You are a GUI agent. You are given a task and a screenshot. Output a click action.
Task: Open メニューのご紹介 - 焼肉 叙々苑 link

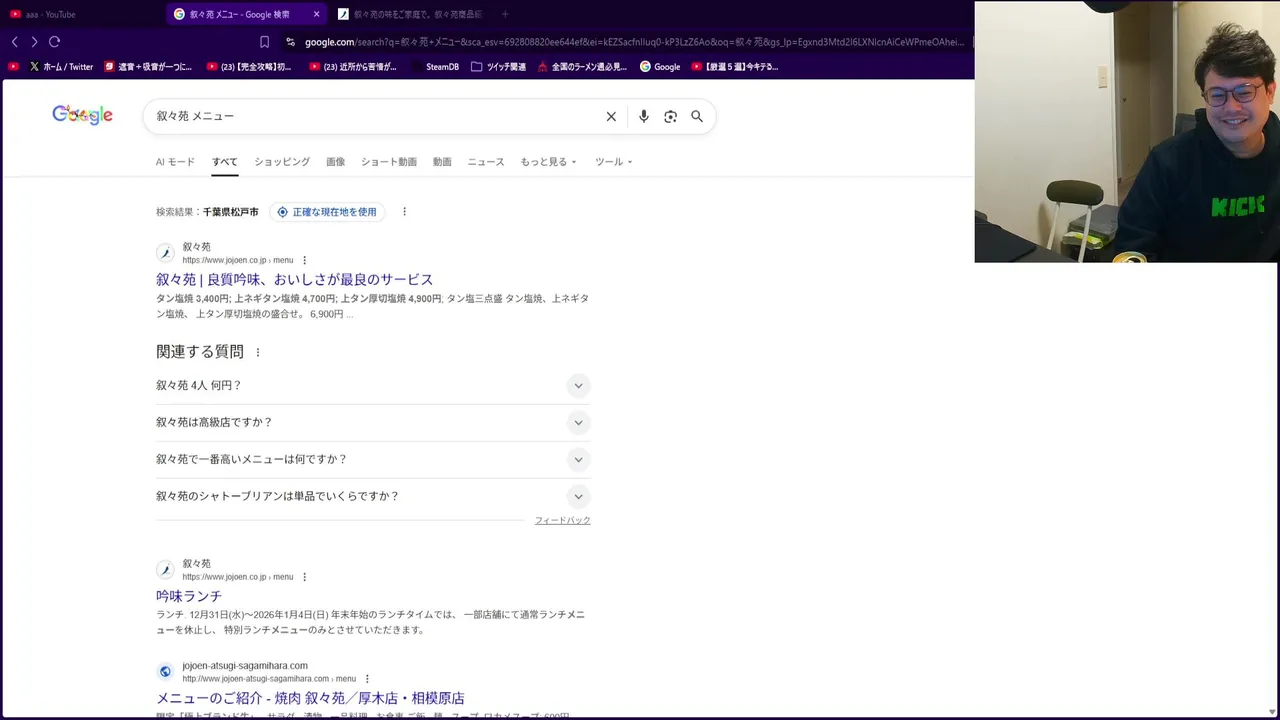tap(310, 698)
